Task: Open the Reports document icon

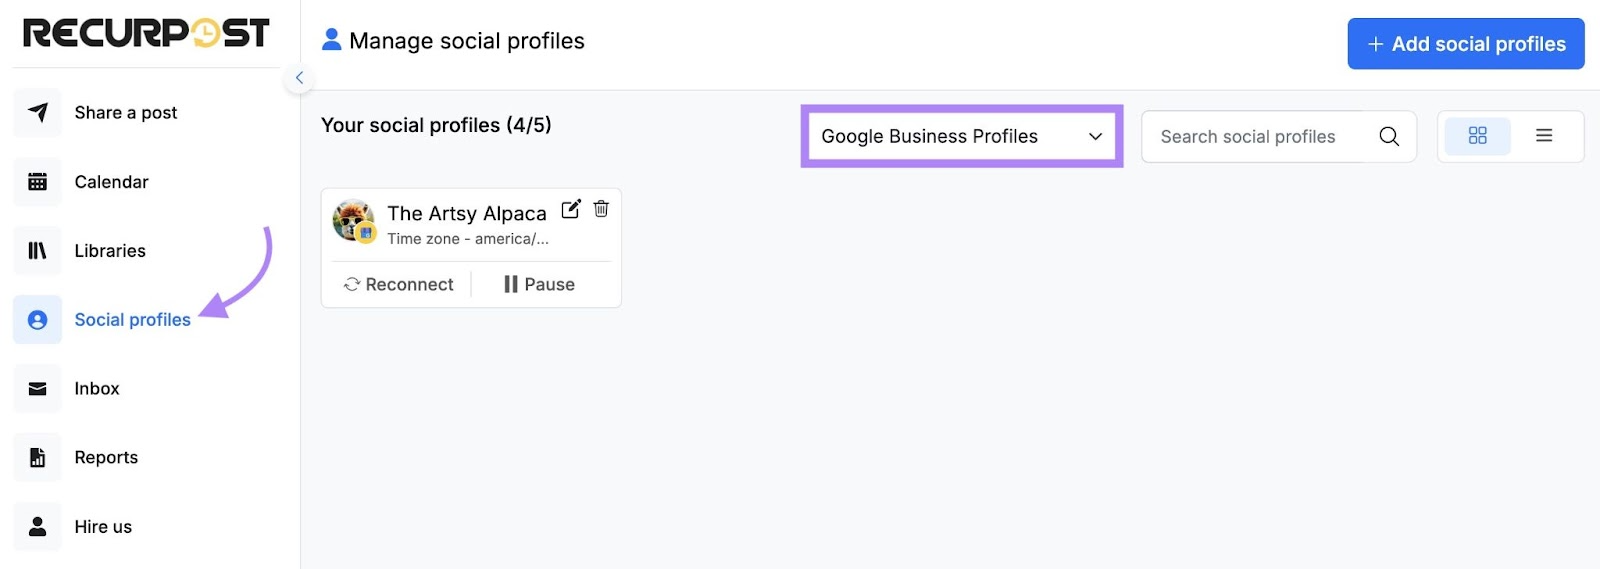Action: tap(38, 458)
